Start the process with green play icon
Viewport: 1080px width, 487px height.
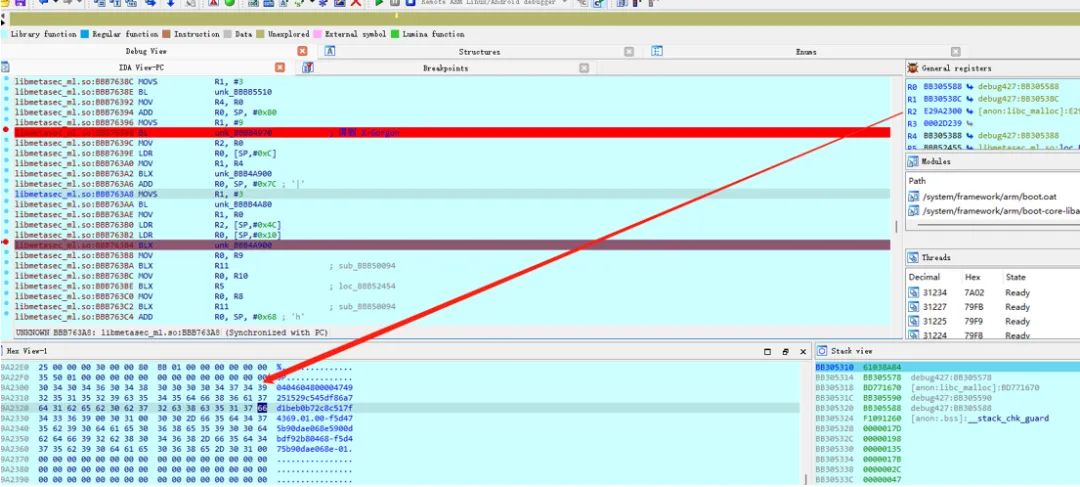pyautogui.click(x=378, y=3)
